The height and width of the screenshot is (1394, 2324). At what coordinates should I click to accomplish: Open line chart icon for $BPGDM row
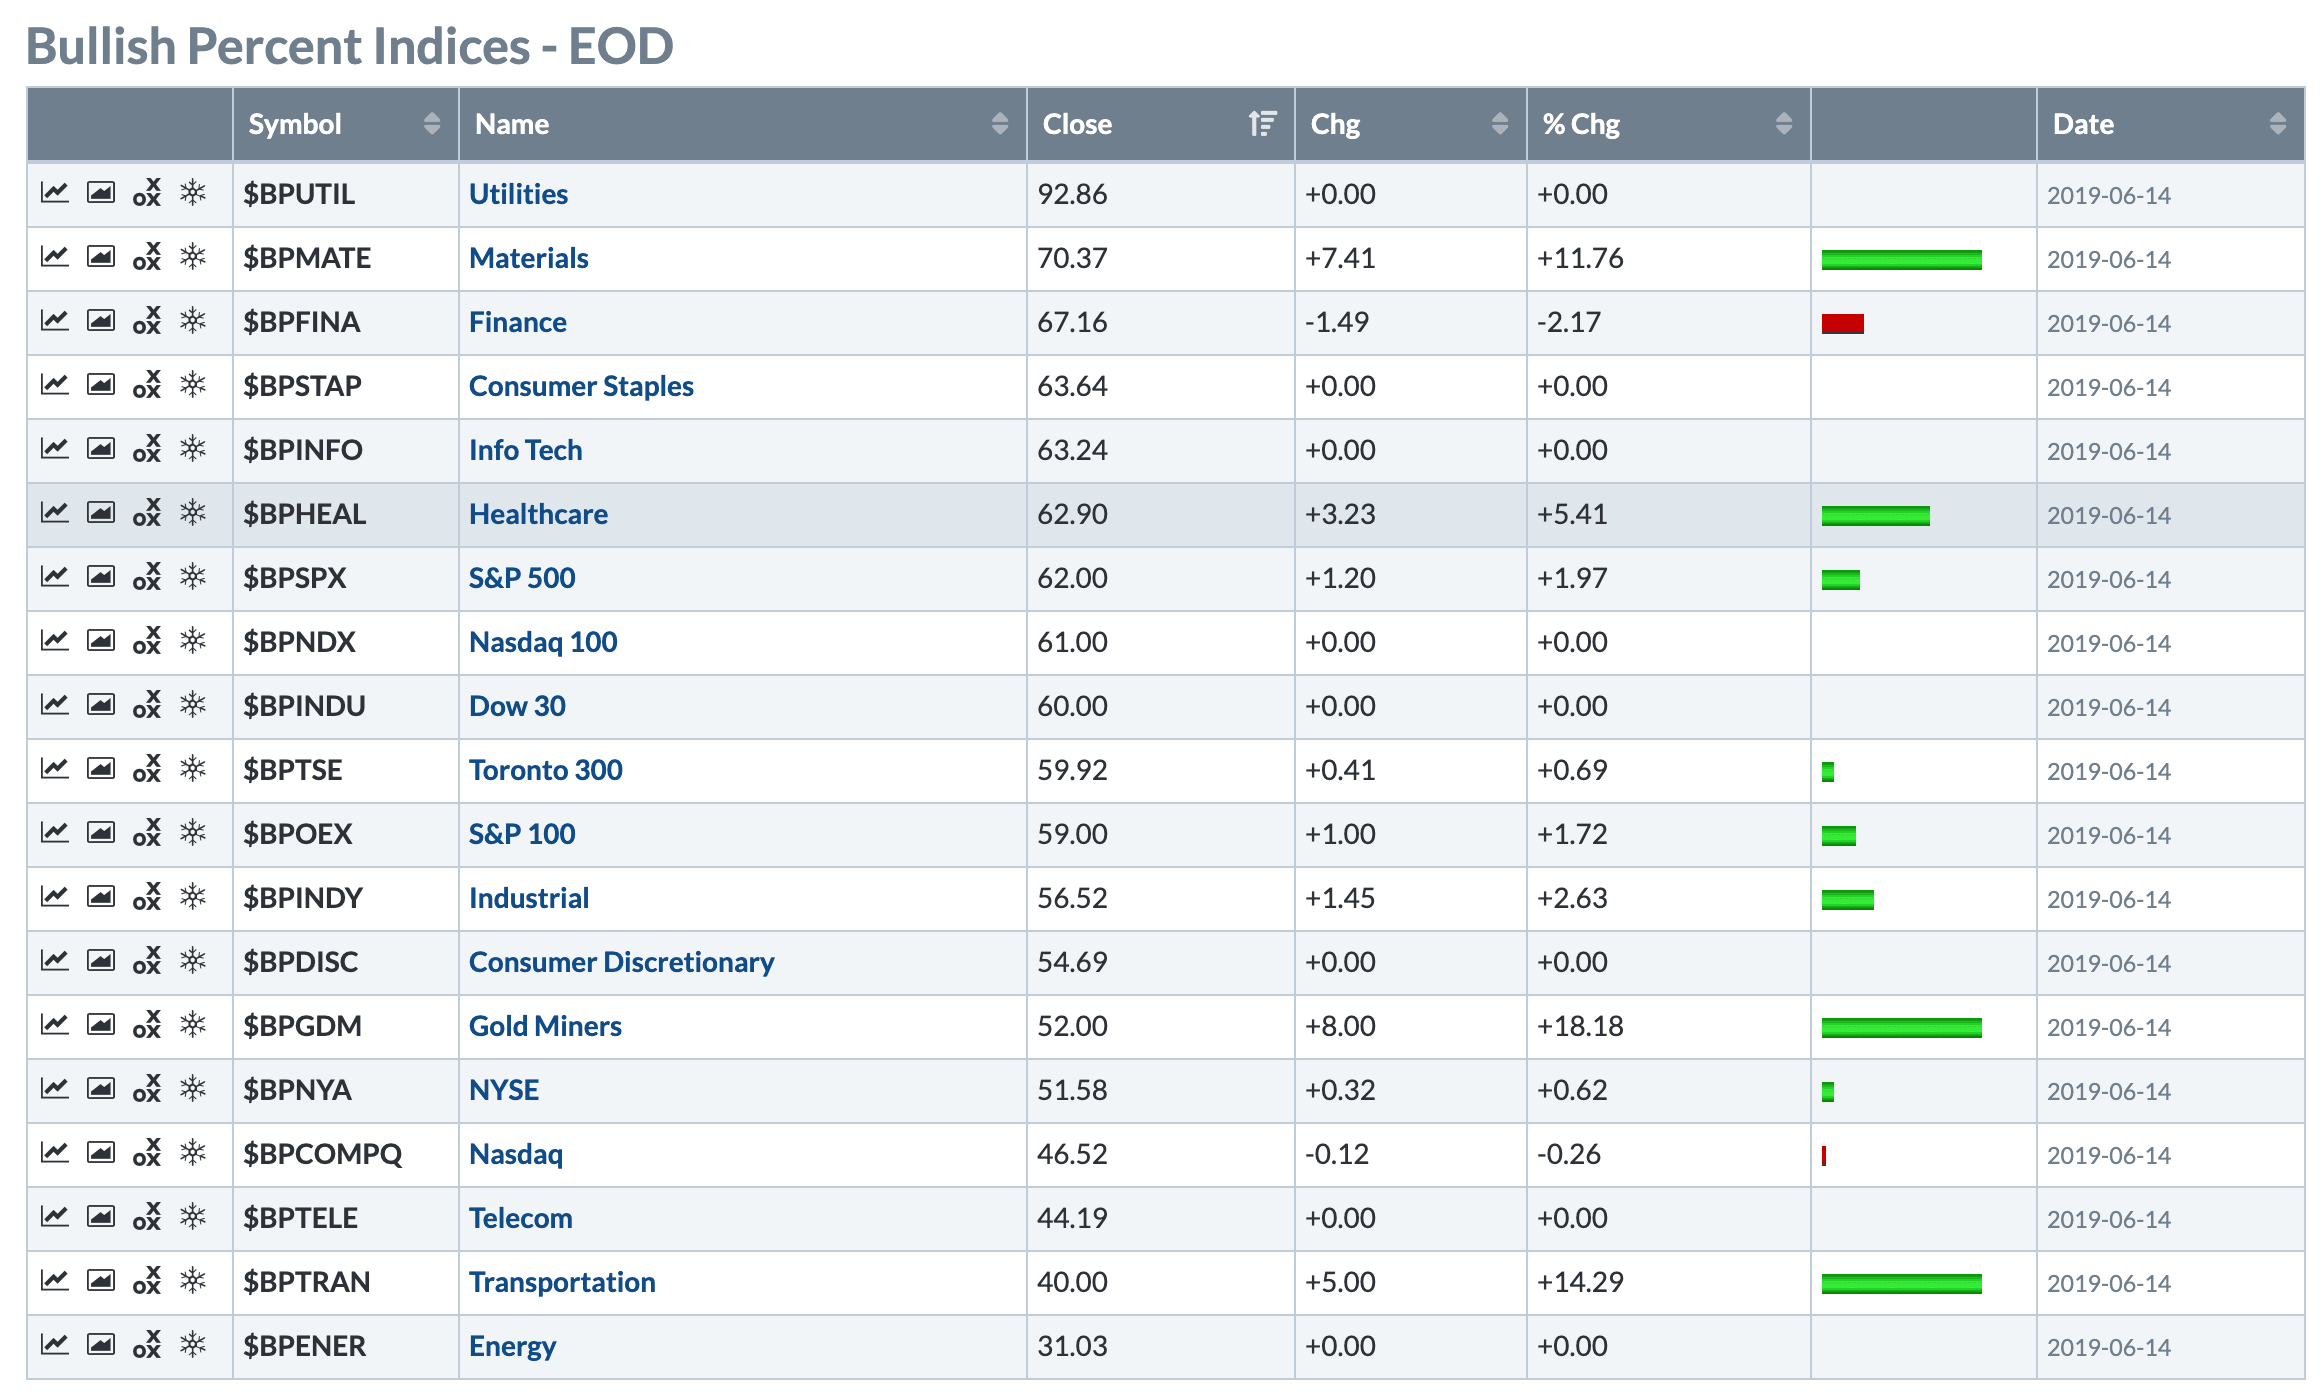click(x=55, y=1025)
